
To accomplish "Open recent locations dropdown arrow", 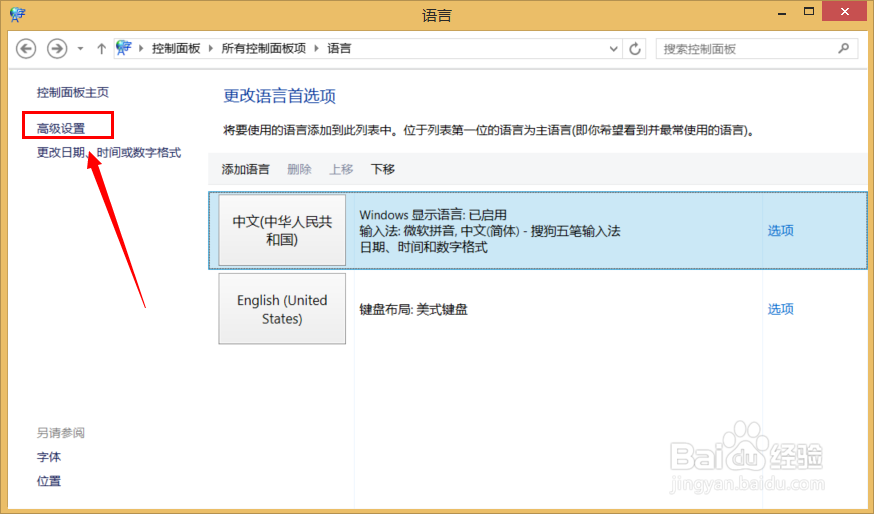I will pyautogui.click(x=80, y=49).
